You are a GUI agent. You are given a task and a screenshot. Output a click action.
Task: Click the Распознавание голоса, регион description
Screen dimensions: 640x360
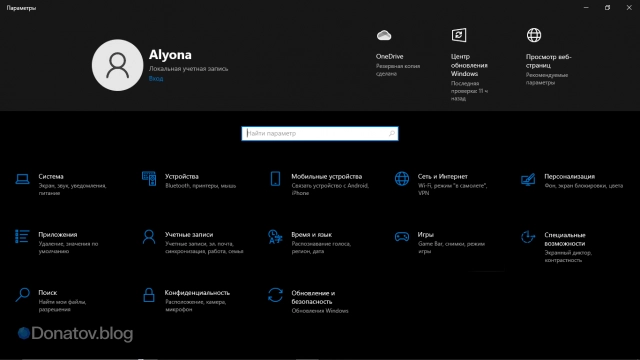tap(321, 247)
